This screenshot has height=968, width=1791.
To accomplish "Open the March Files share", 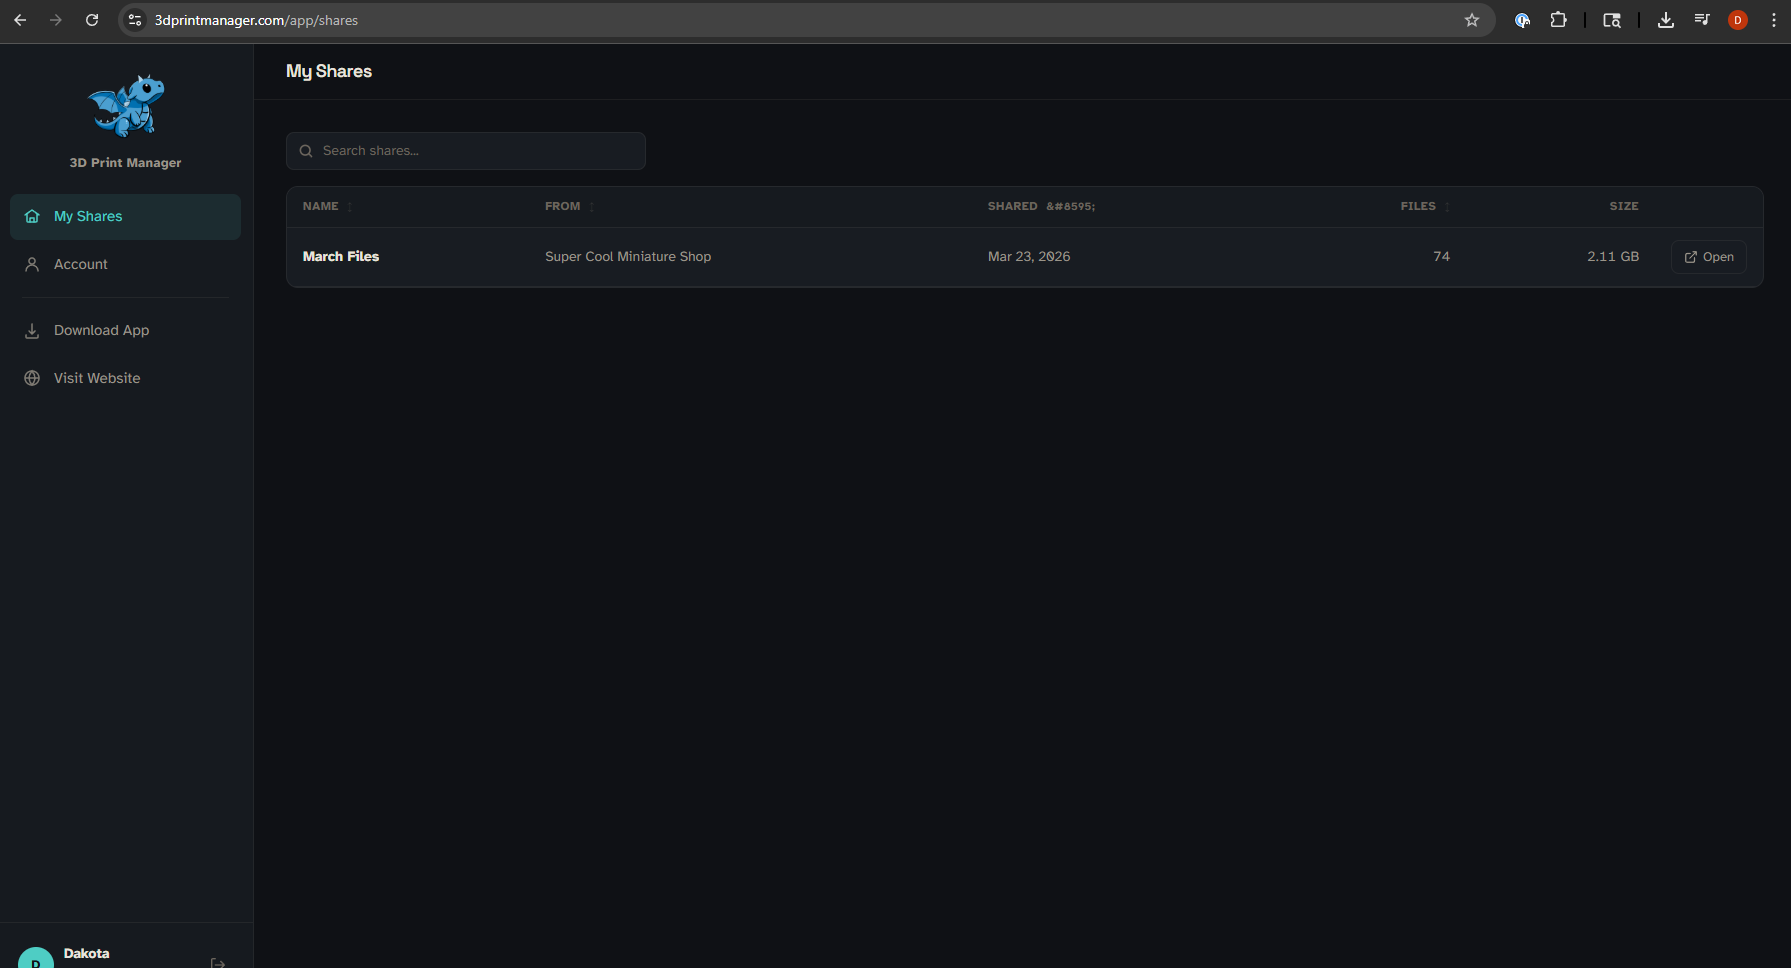I will 1708,257.
